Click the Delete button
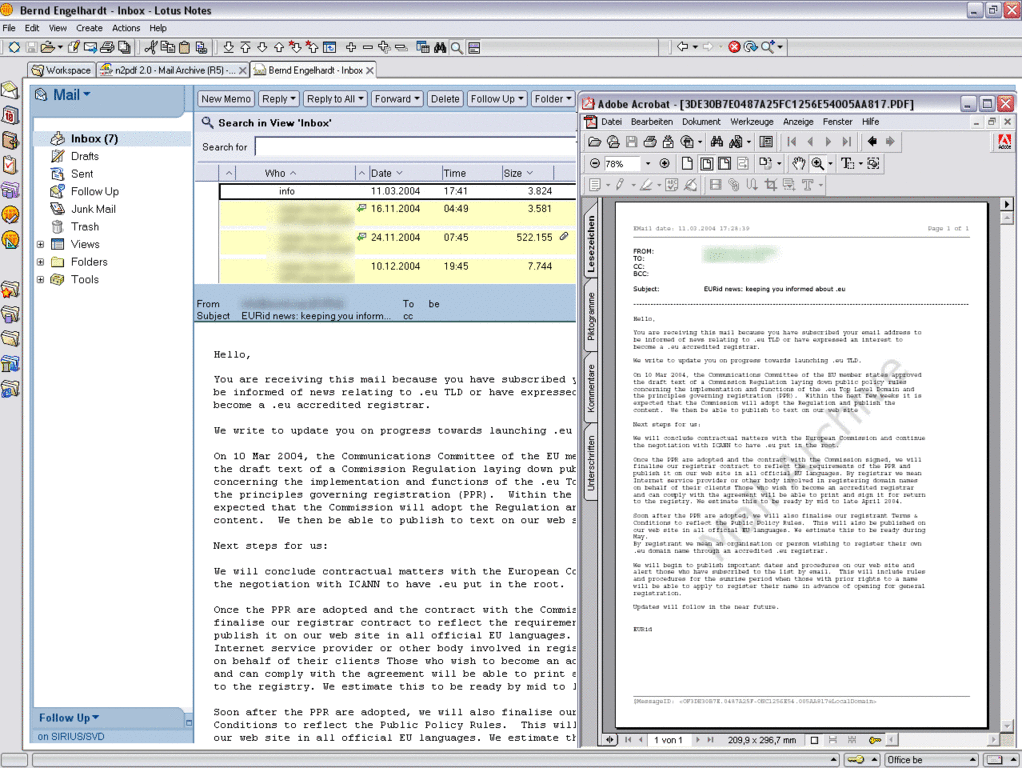Screen dimensions: 1022x768 pyautogui.click(x=445, y=99)
